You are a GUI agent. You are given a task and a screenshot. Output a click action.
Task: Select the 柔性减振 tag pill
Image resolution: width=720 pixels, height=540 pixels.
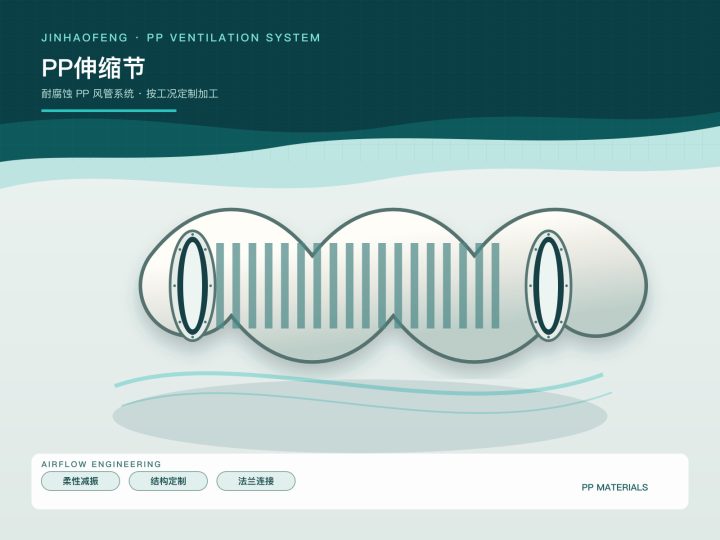pos(80,481)
